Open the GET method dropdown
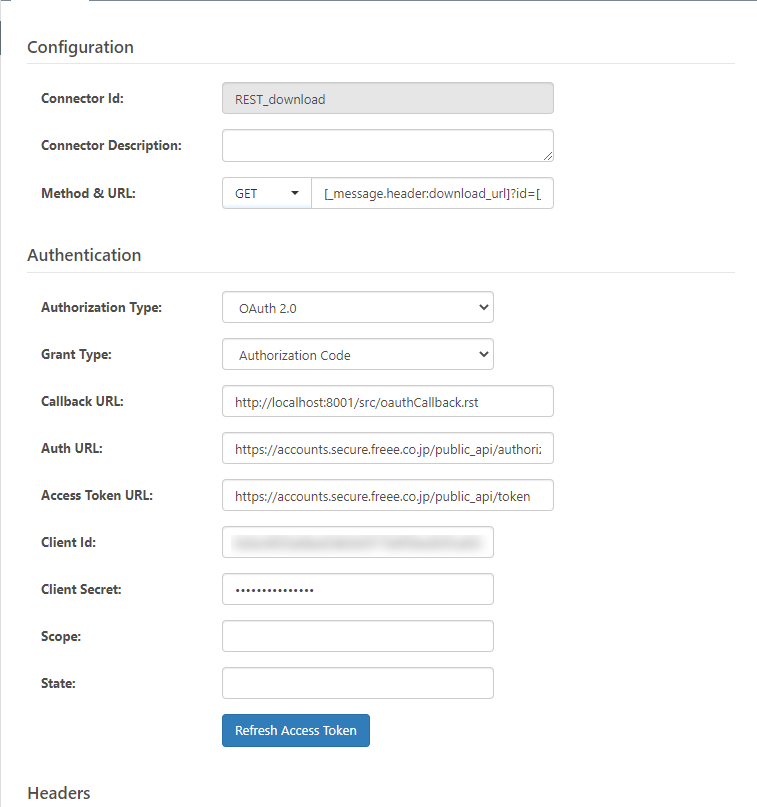 (x=266, y=193)
